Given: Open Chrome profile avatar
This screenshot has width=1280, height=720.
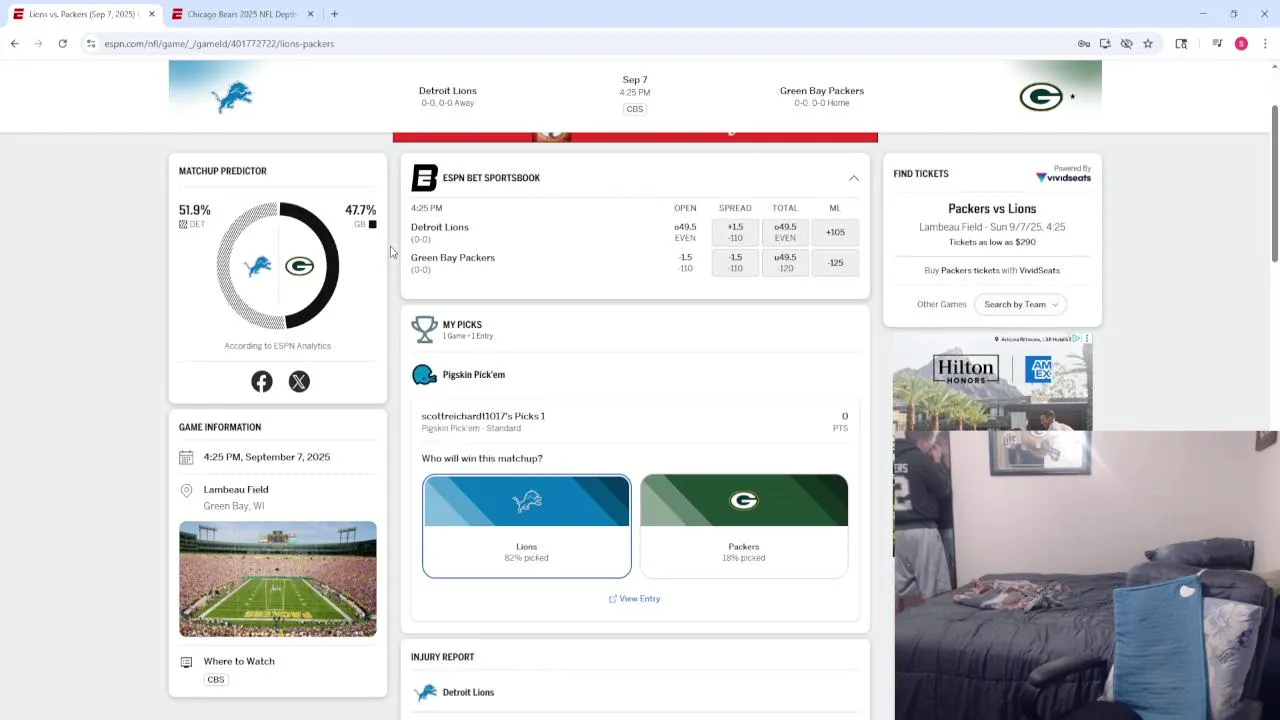Looking at the screenshot, I should pos(1241,43).
